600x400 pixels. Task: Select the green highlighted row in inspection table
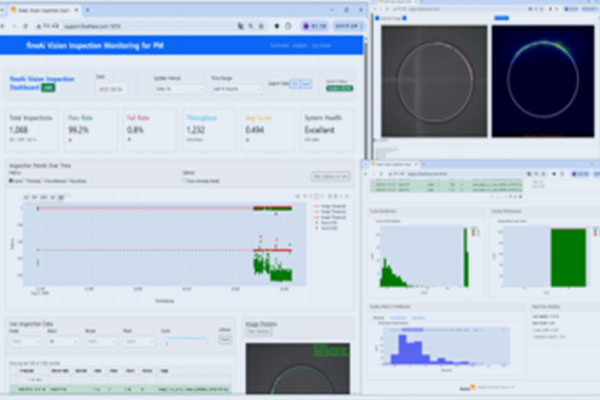tap(120, 389)
